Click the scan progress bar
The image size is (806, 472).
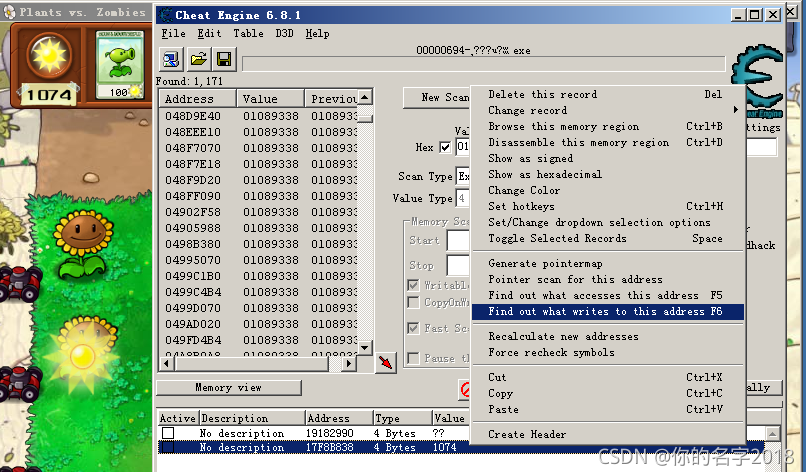coord(484,64)
